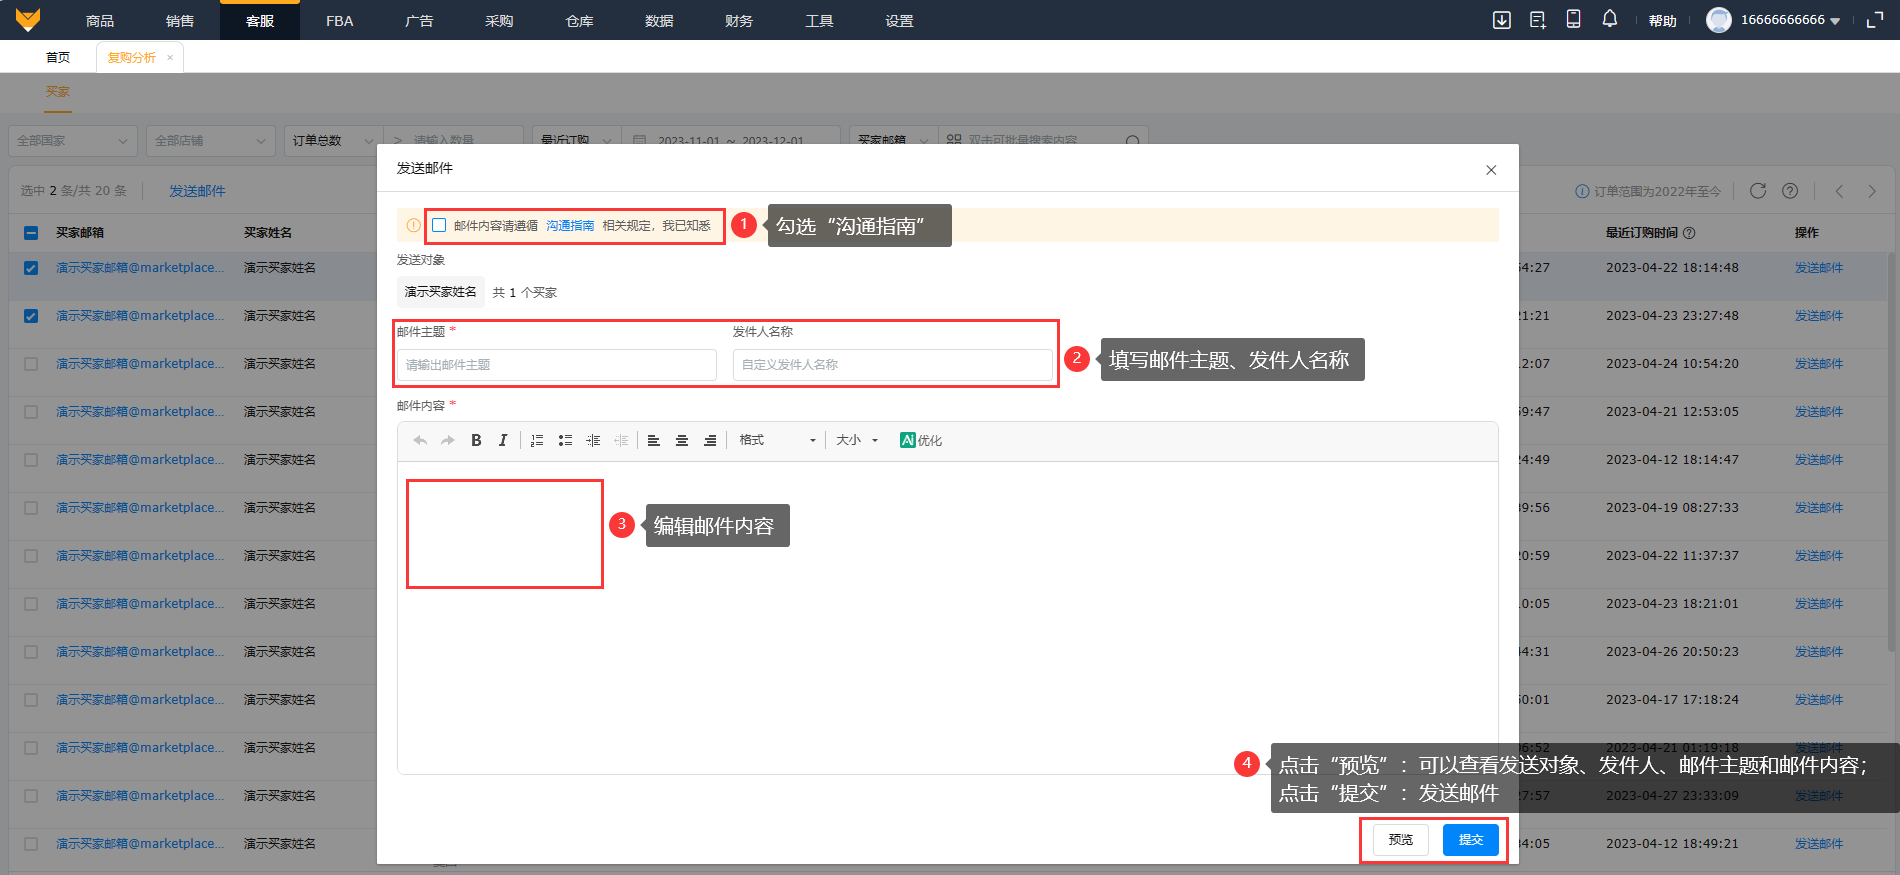Check the 沟通指南 acknowledgment checkbox
The width and height of the screenshot is (1900, 875).
pyautogui.click(x=439, y=225)
